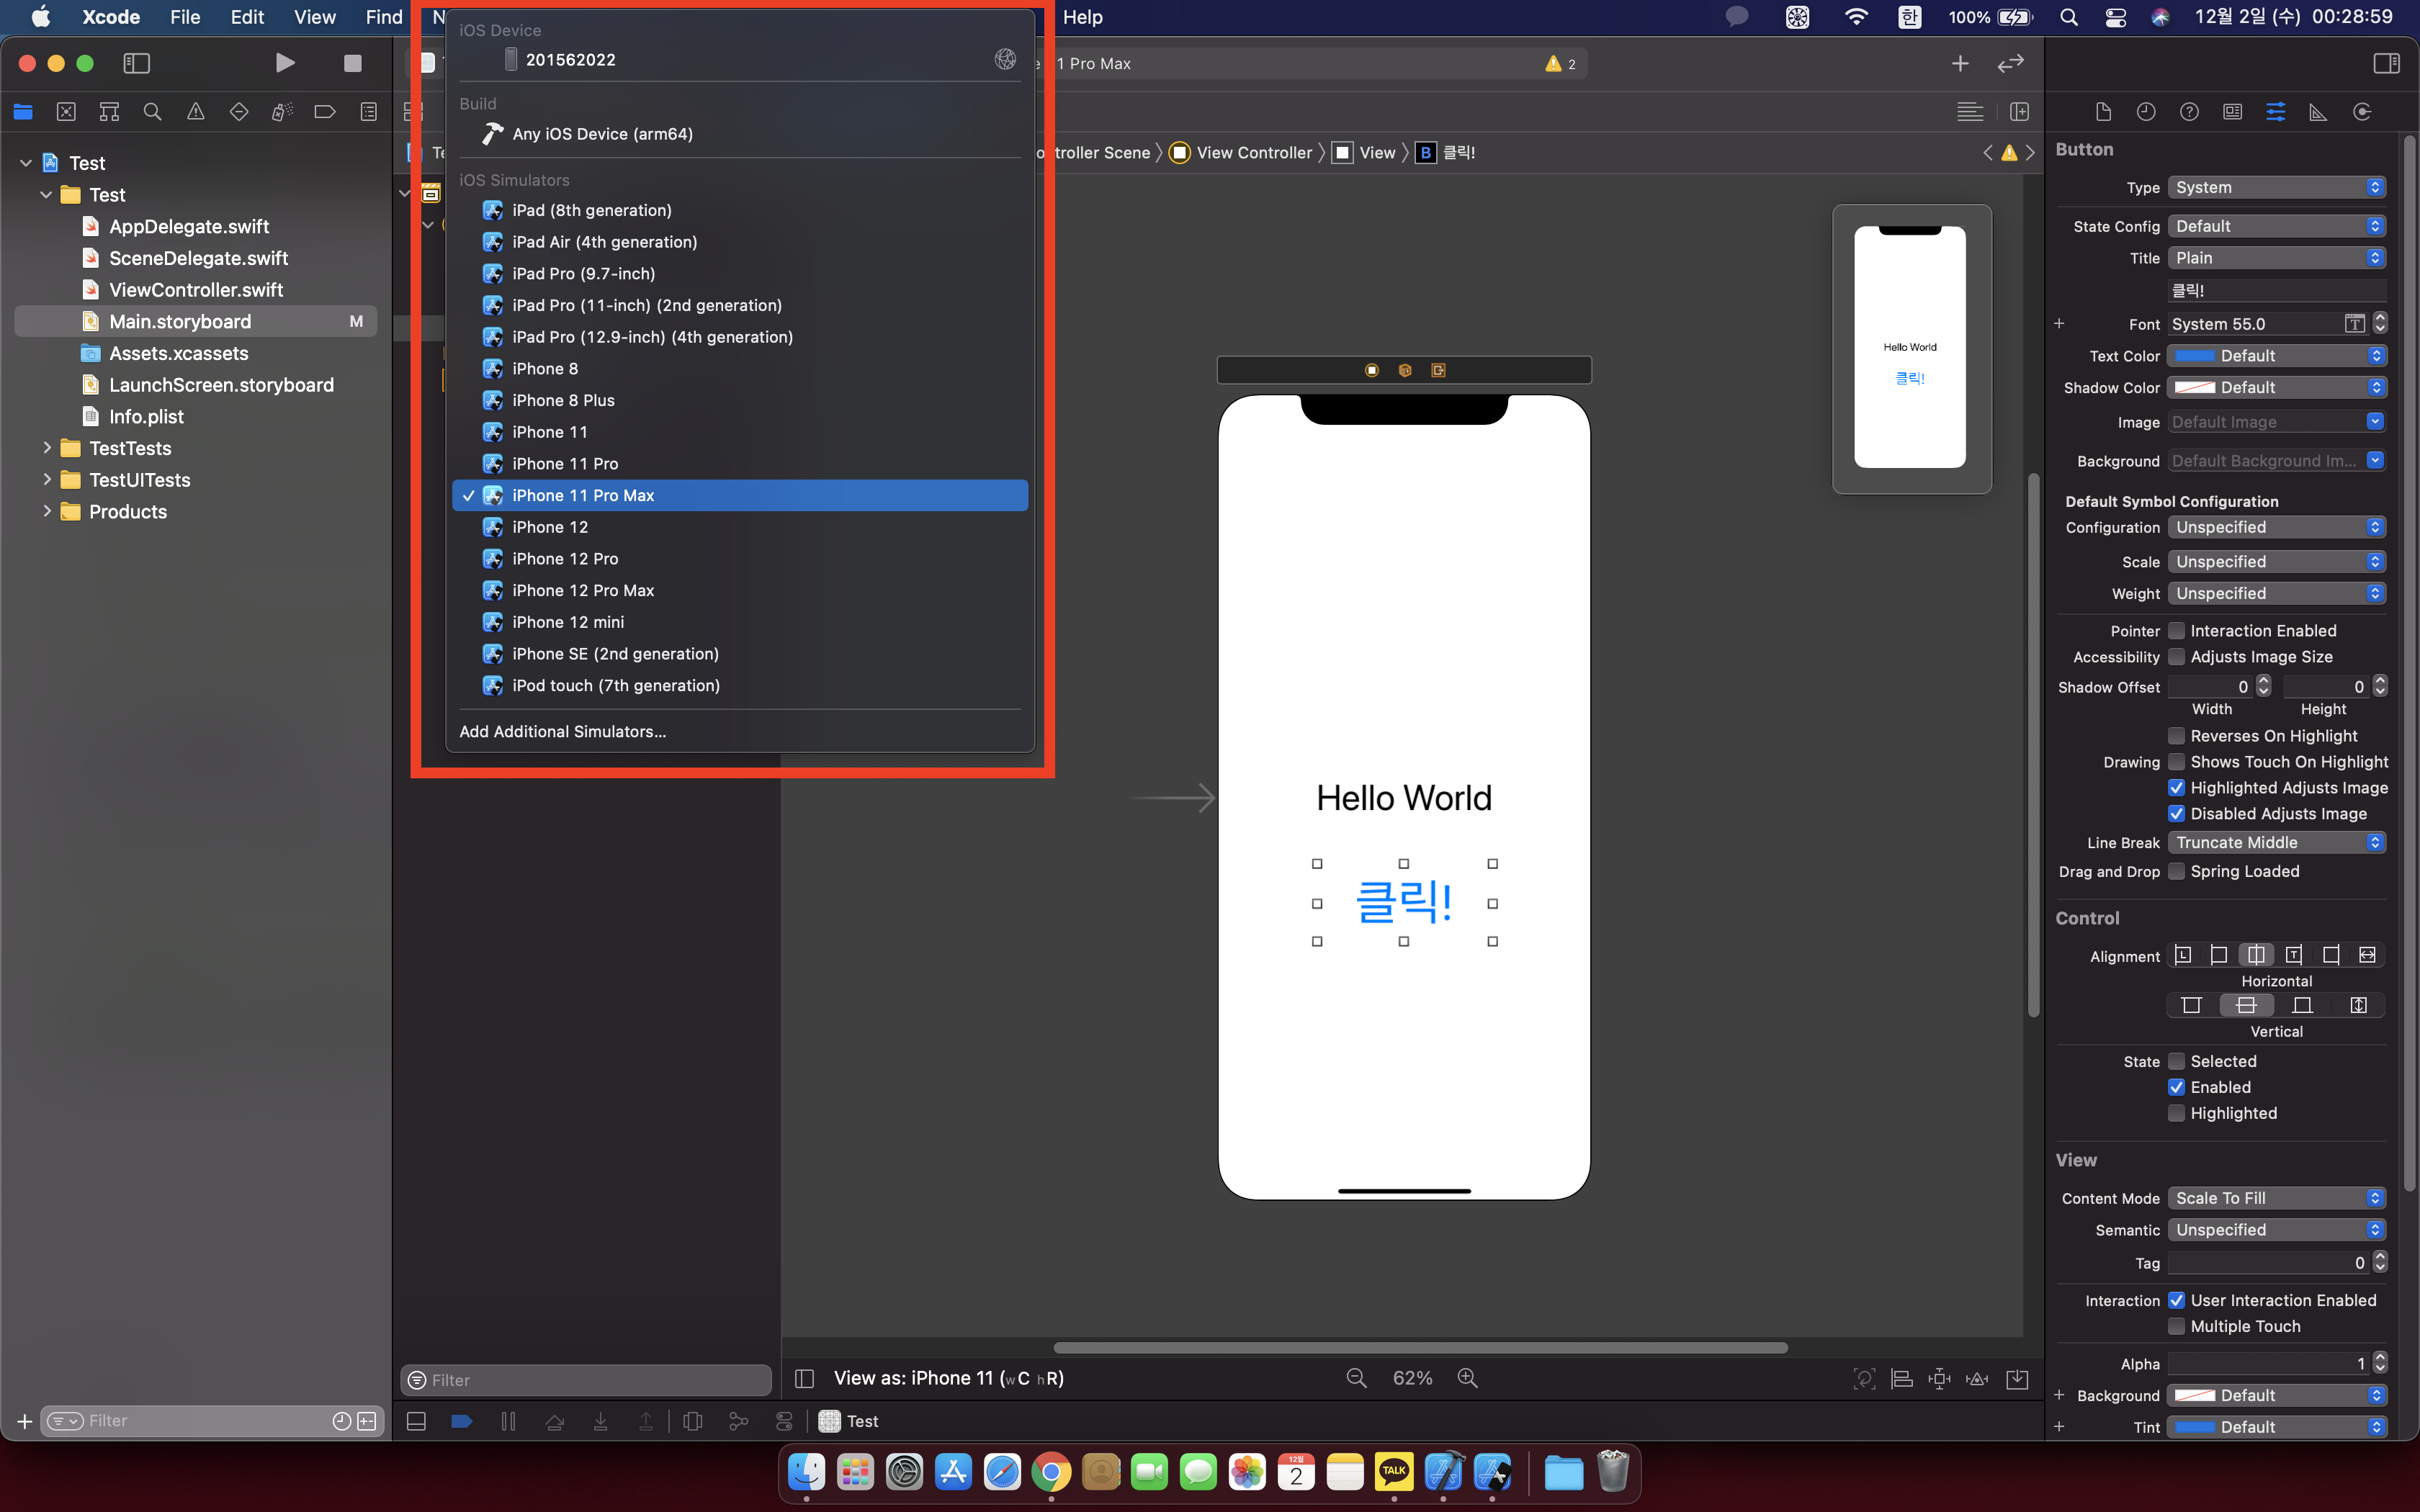Open the Library with the plus button

[1960, 63]
